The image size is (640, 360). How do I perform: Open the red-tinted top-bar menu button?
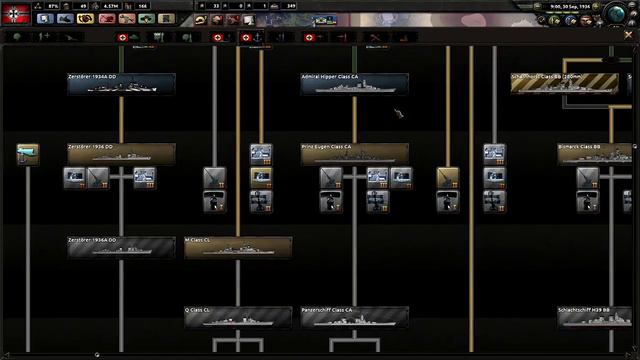click(107, 19)
